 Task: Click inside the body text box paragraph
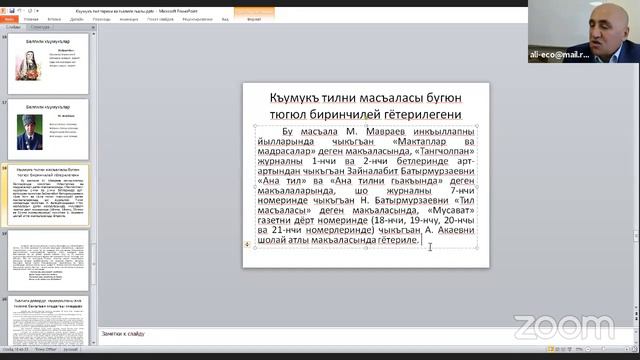(366, 186)
